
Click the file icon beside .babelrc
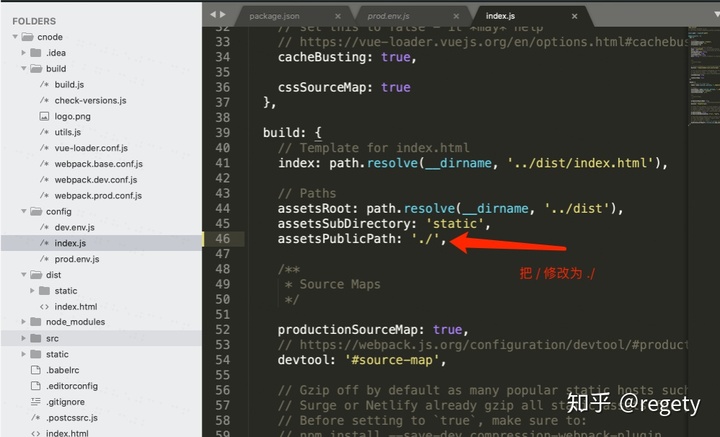point(36,370)
